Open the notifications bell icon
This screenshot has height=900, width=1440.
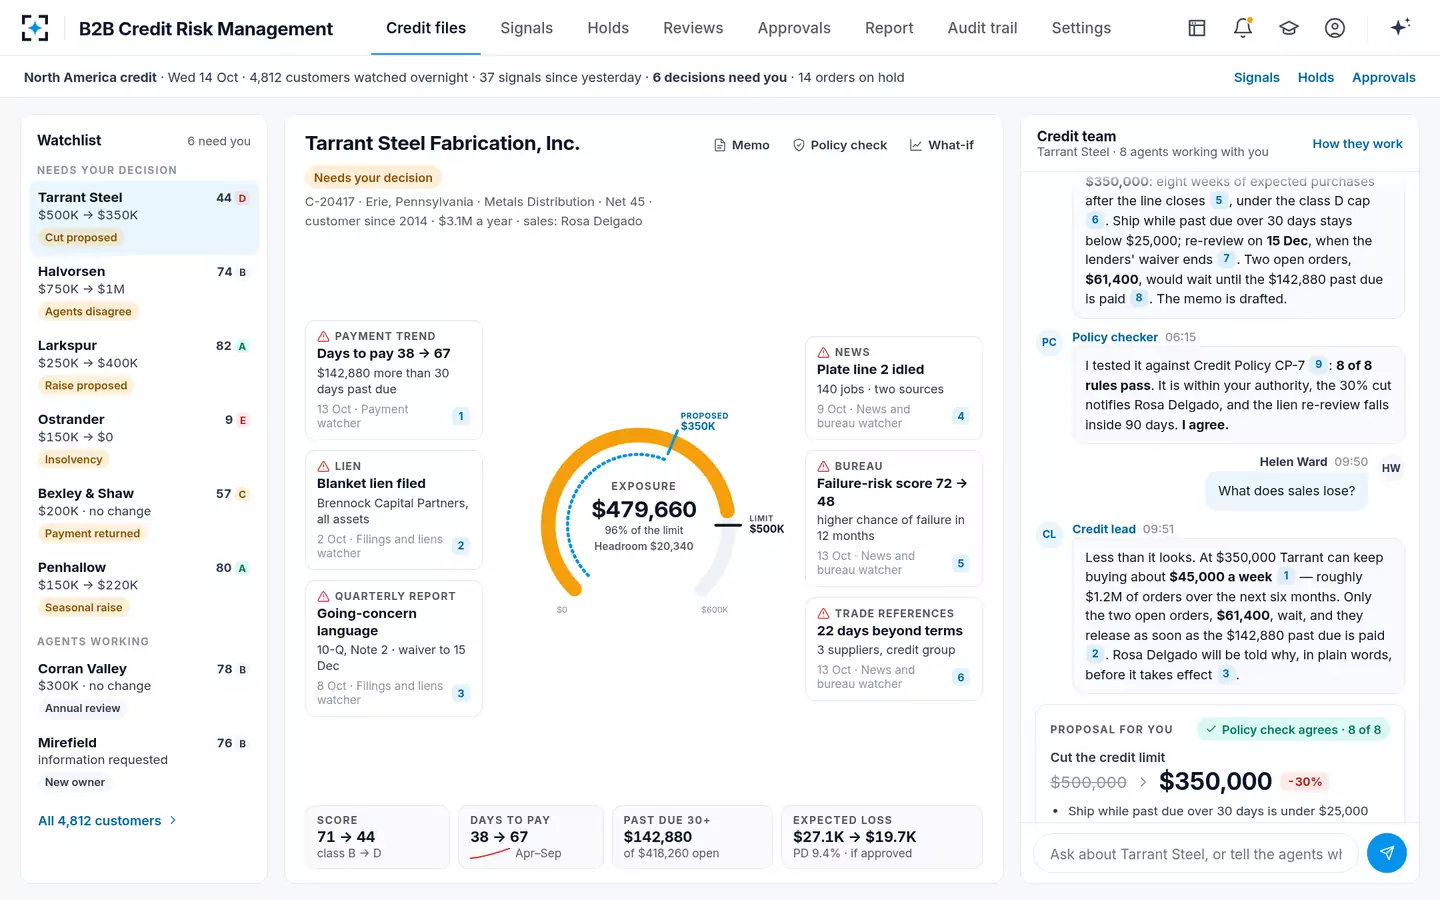click(x=1243, y=28)
